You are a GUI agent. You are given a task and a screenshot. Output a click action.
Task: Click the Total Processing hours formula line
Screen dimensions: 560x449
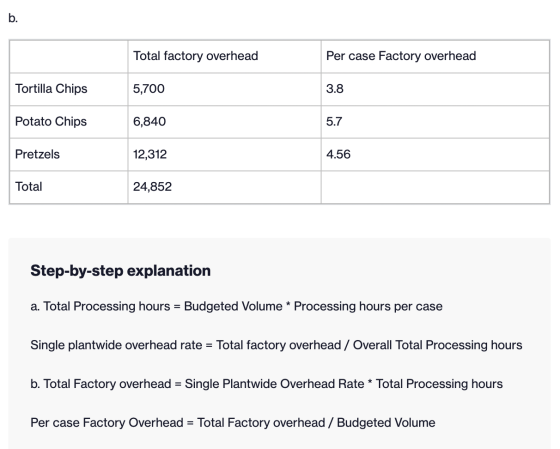pos(236,306)
